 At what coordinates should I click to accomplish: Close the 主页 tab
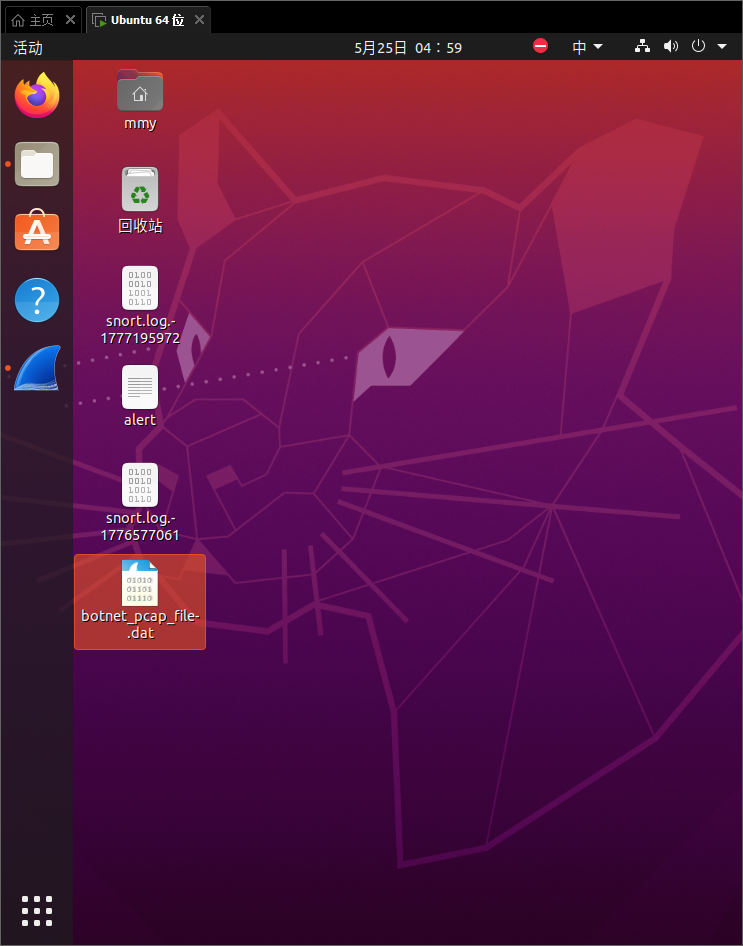[x=70, y=20]
